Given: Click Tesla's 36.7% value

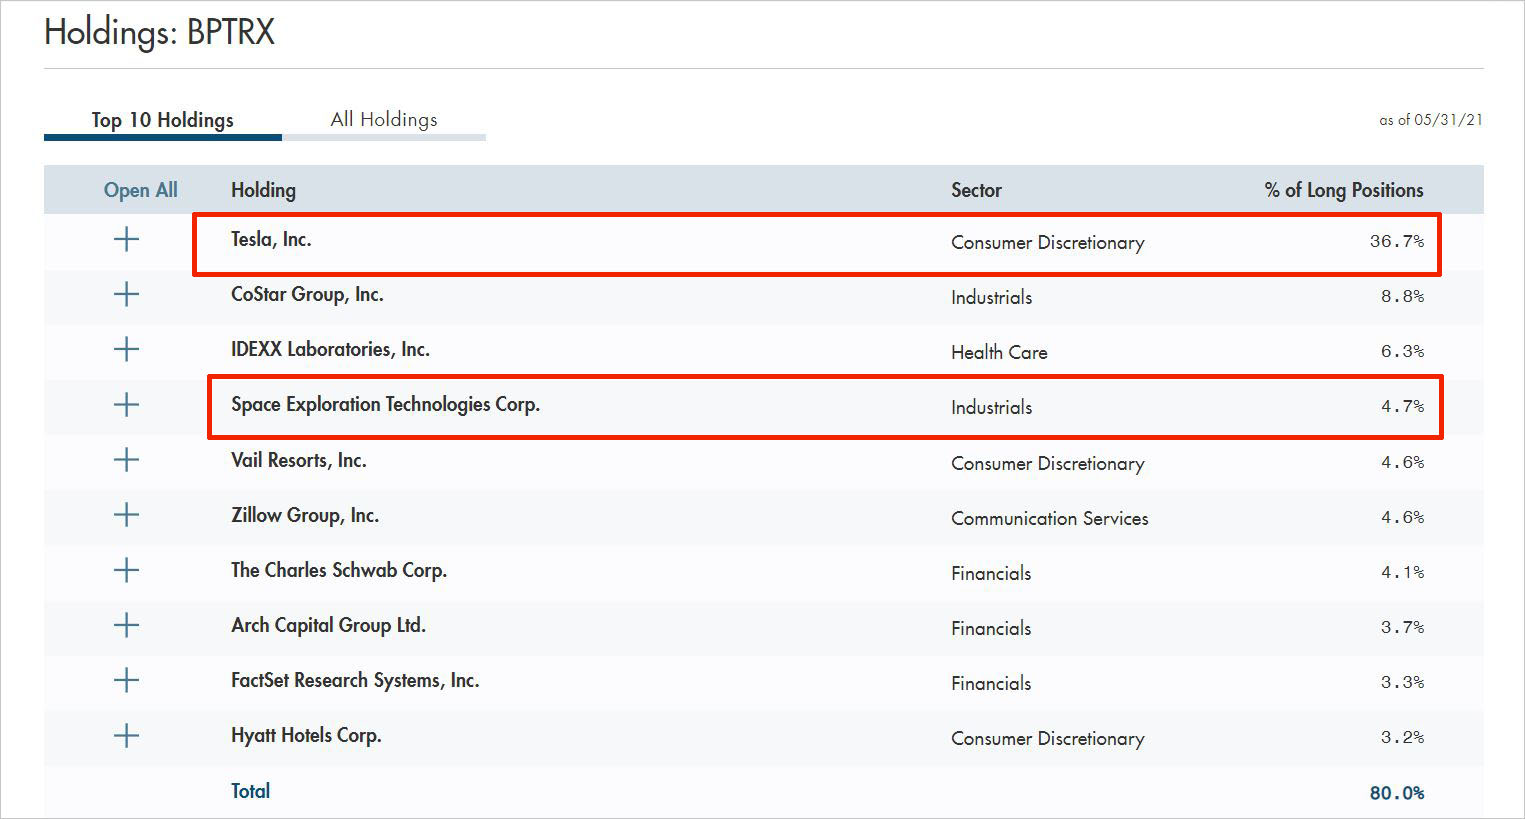Looking at the screenshot, I should click(x=1397, y=241).
